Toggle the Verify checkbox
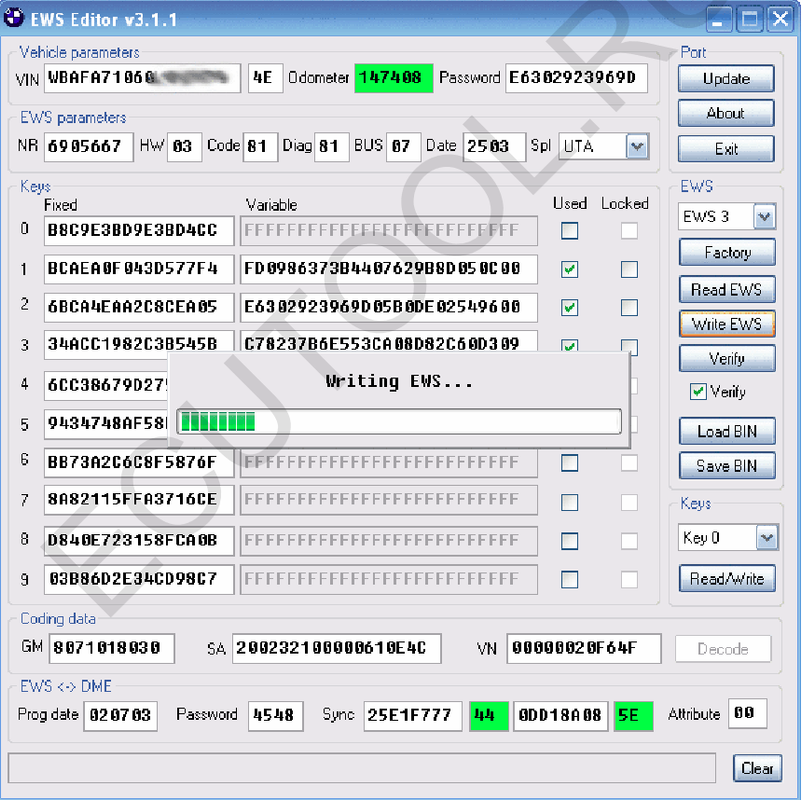Viewport: 802px width, 800px height. 698,392
